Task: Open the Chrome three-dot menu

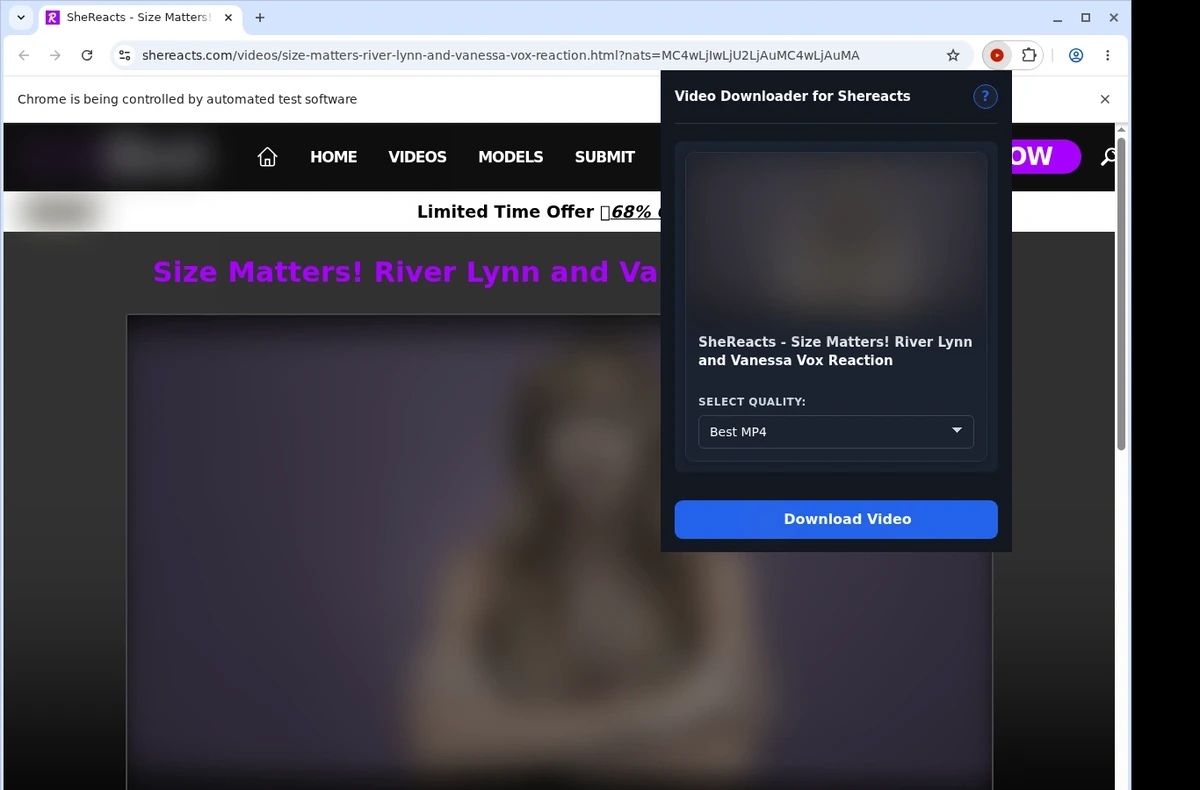Action: (1108, 56)
